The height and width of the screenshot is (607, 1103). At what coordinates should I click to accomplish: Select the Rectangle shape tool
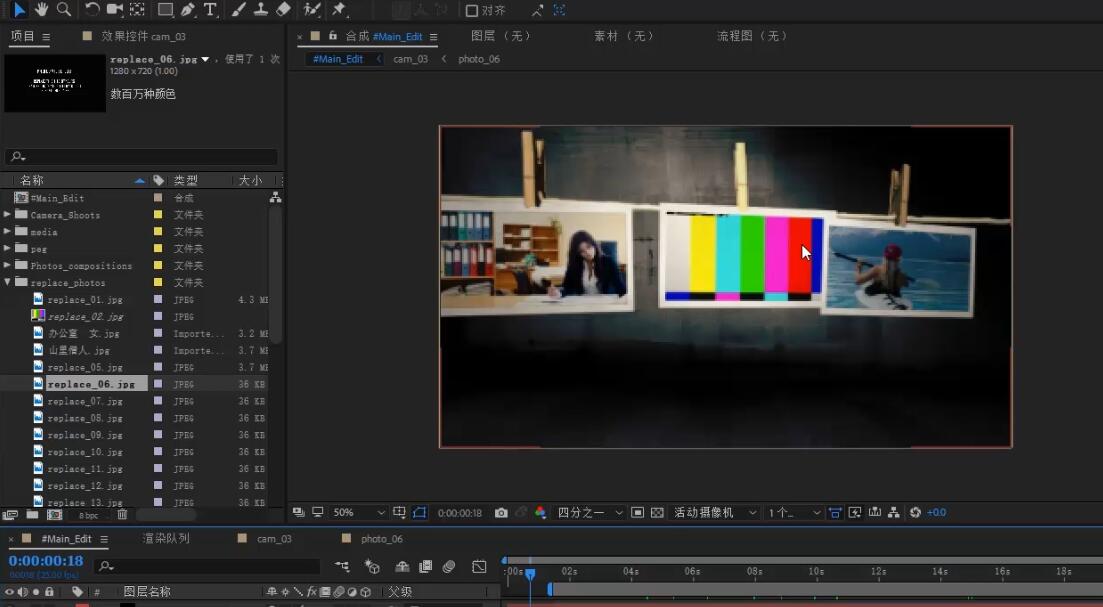(165, 9)
